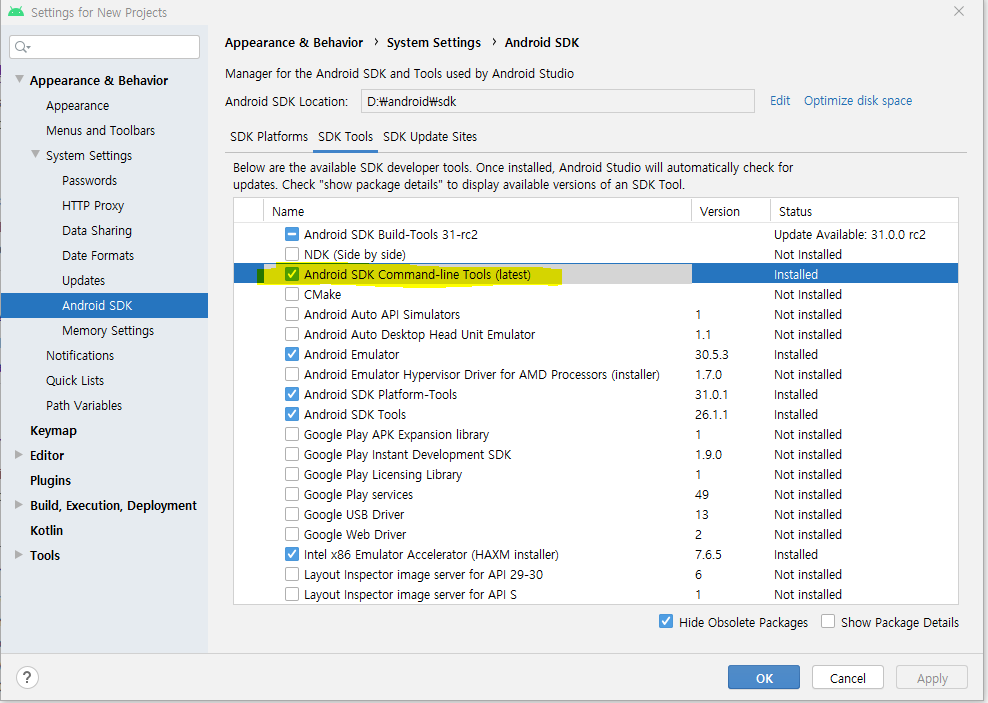
Task: Switch to the SDK Platforms tab
Action: pyautogui.click(x=269, y=137)
